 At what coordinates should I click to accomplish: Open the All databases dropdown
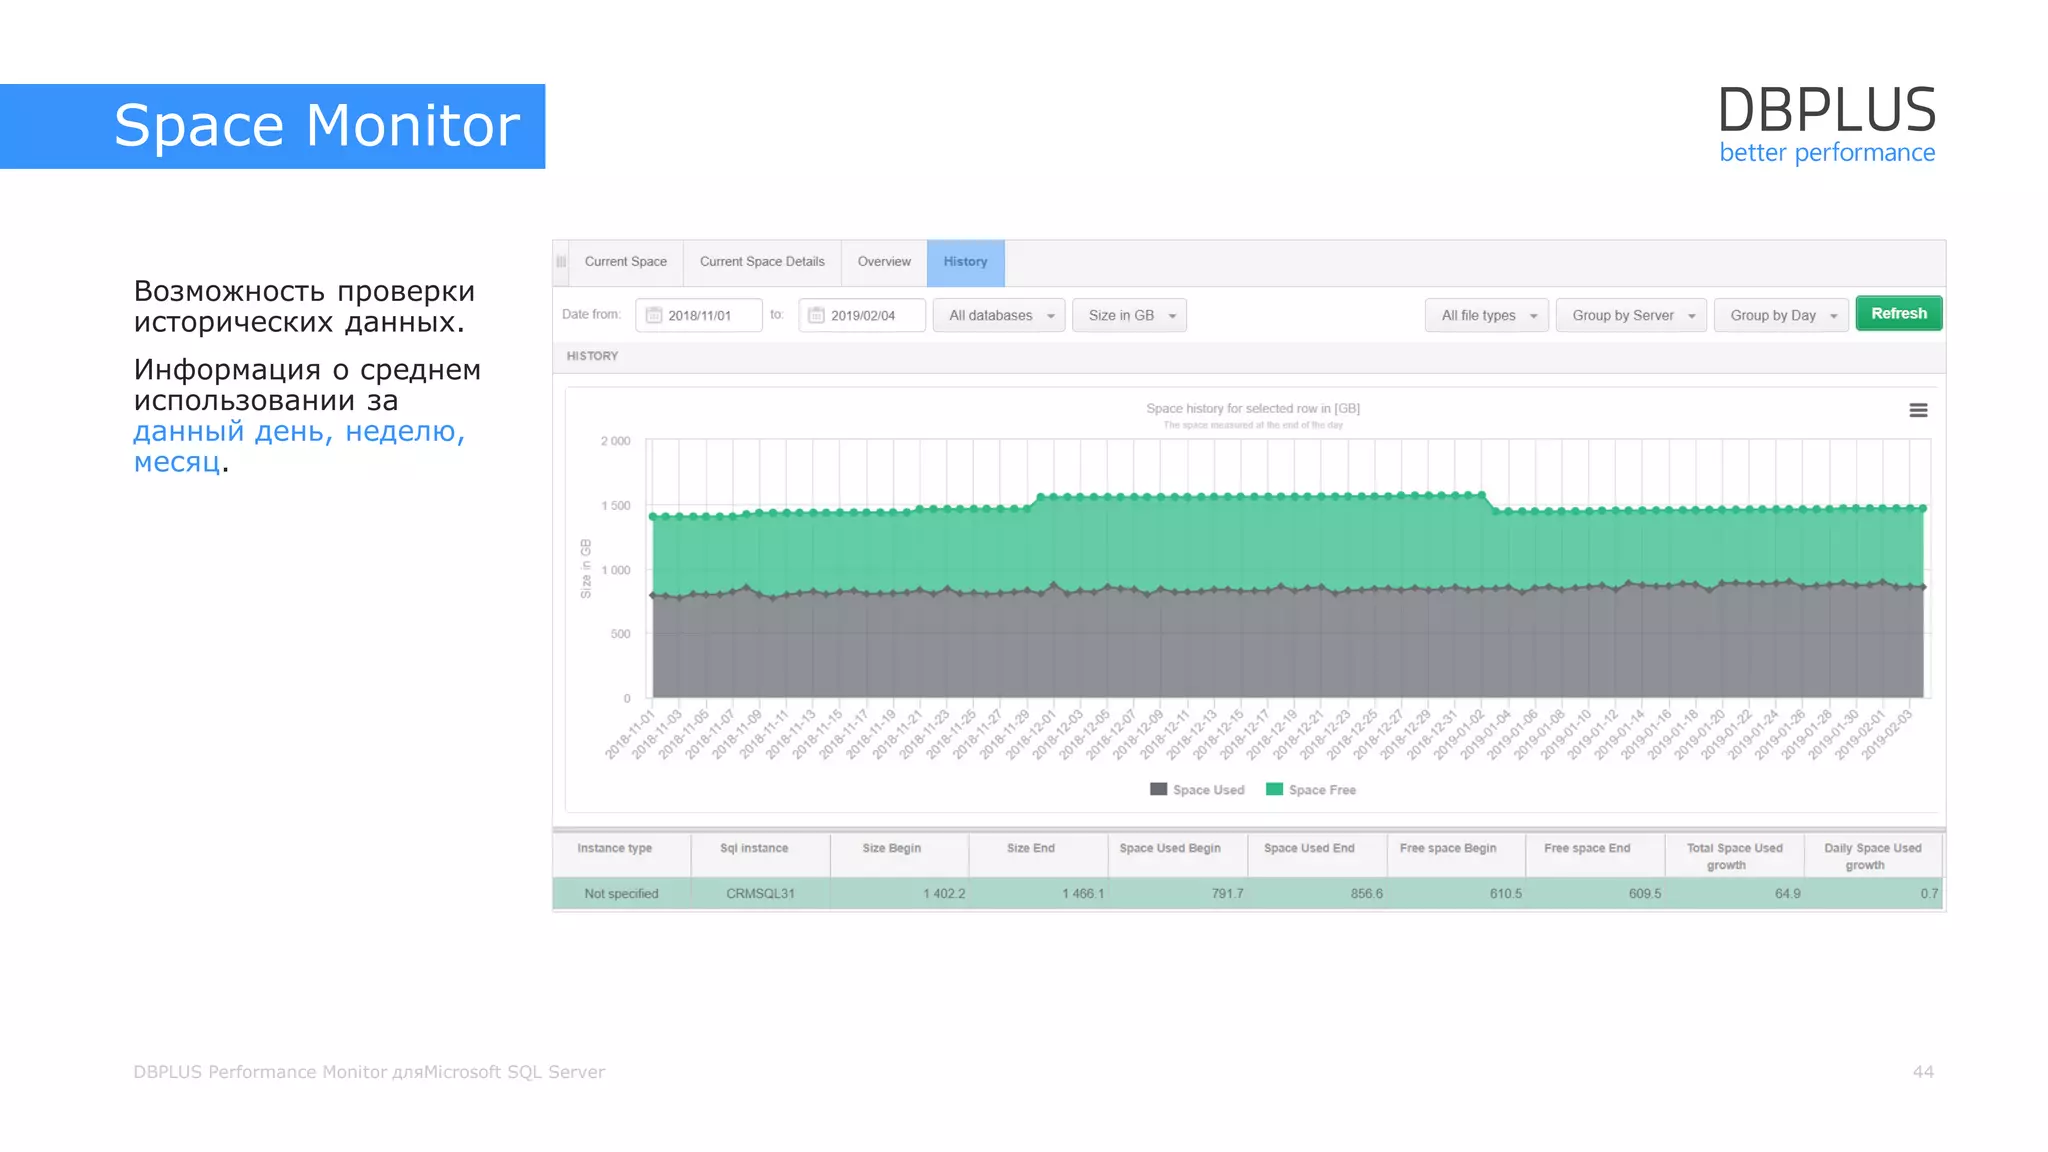999,315
